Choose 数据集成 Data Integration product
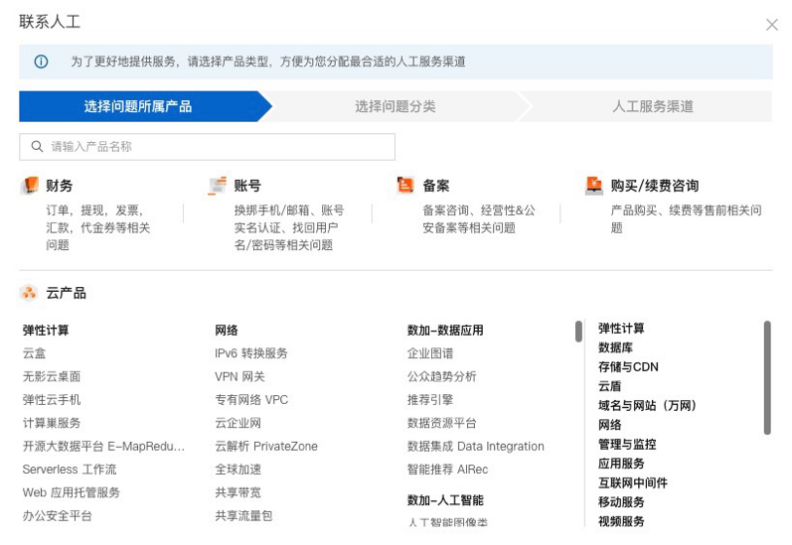The height and width of the screenshot is (545, 792). pos(476,446)
